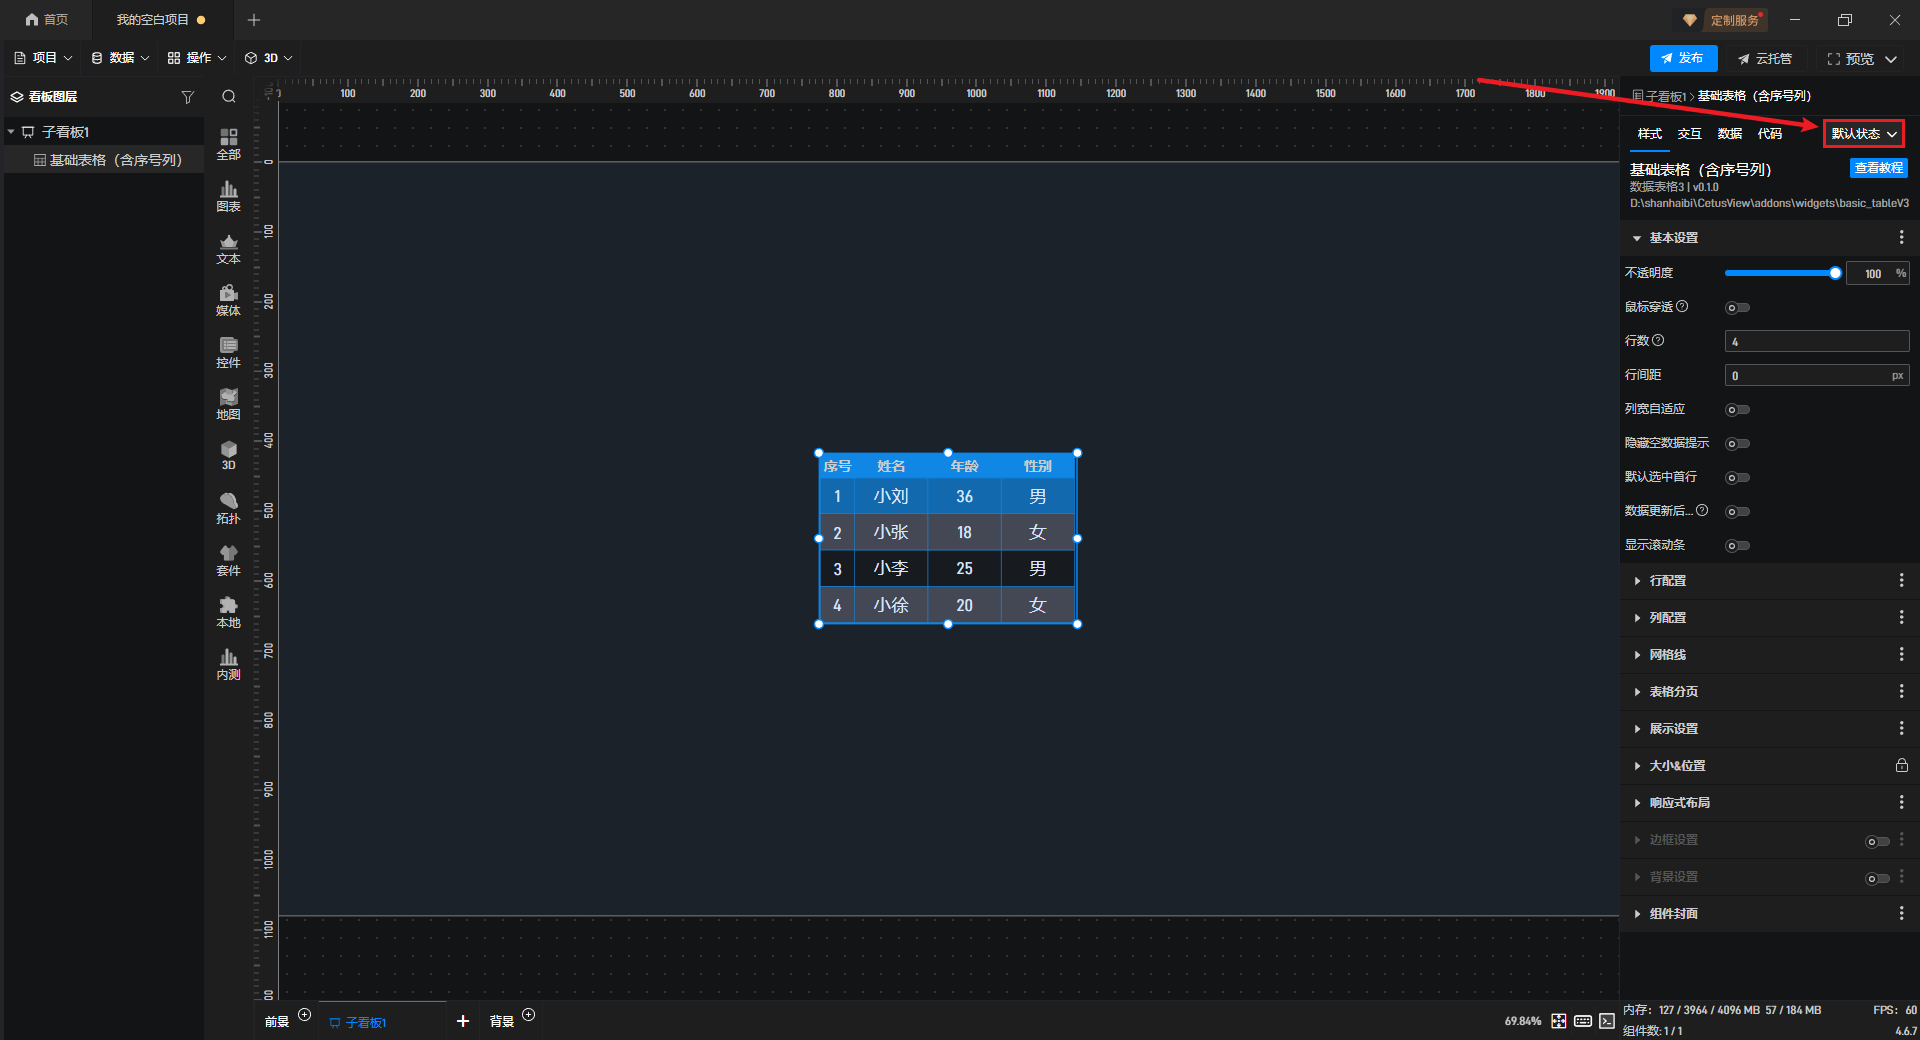Viewport: 1920px width, 1040px height.
Task: Click the layer filter funnel icon
Action: pyautogui.click(x=187, y=97)
